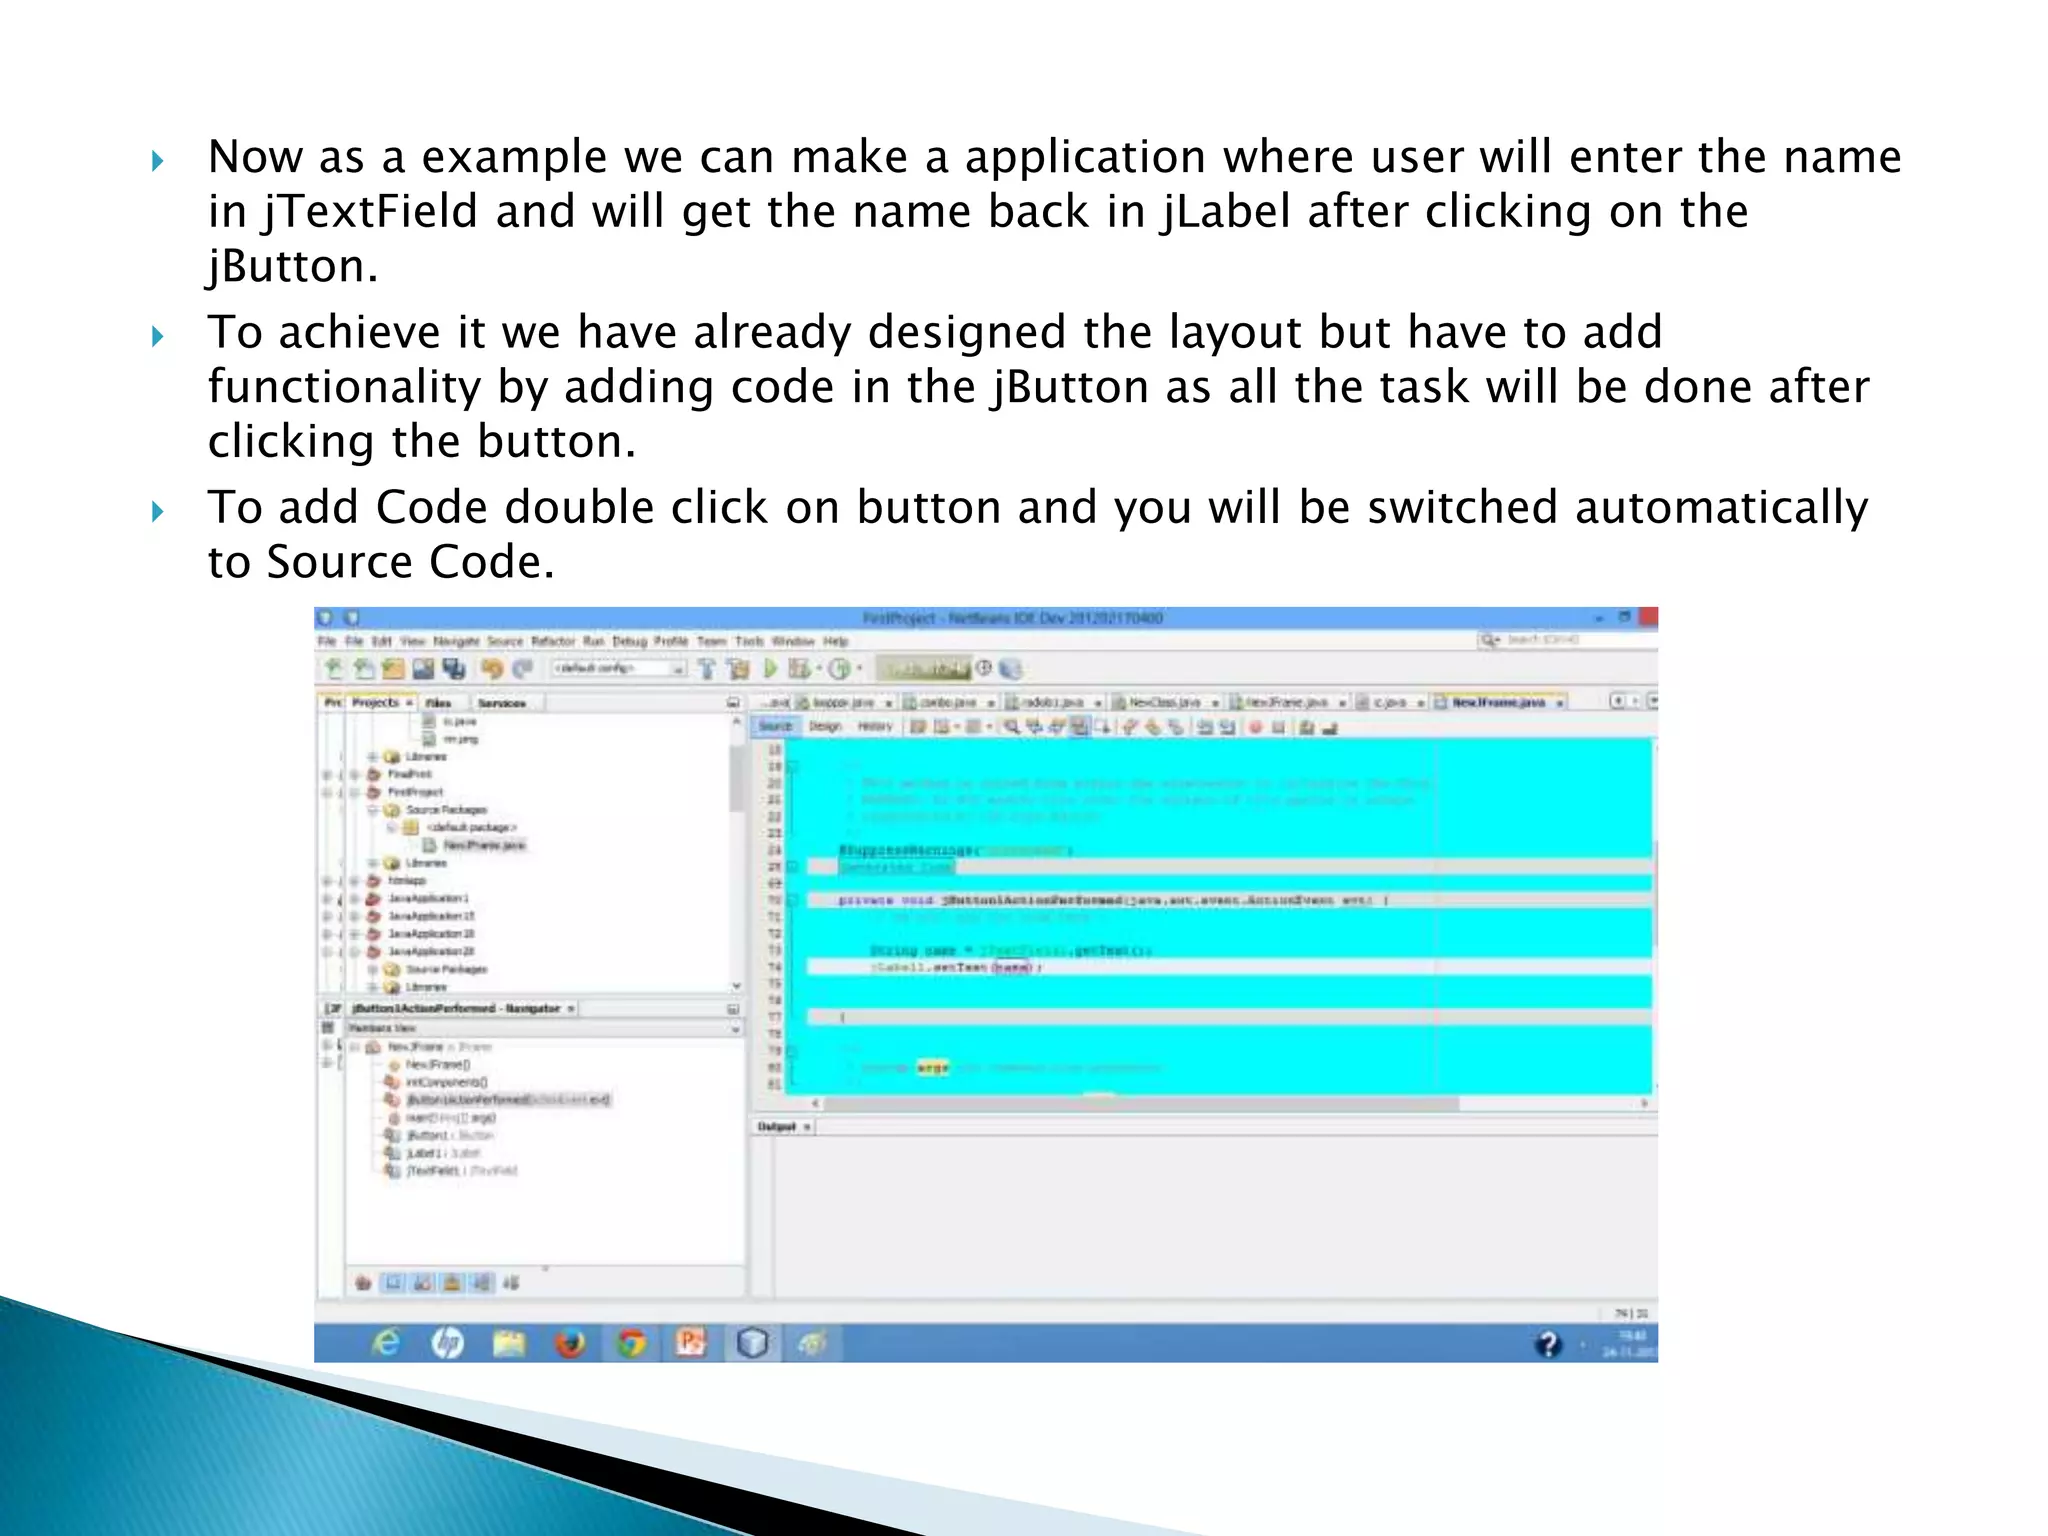The image size is (2048, 1536).
Task: Click the editor horizontal scrollbar
Action: click(1140, 1104)
